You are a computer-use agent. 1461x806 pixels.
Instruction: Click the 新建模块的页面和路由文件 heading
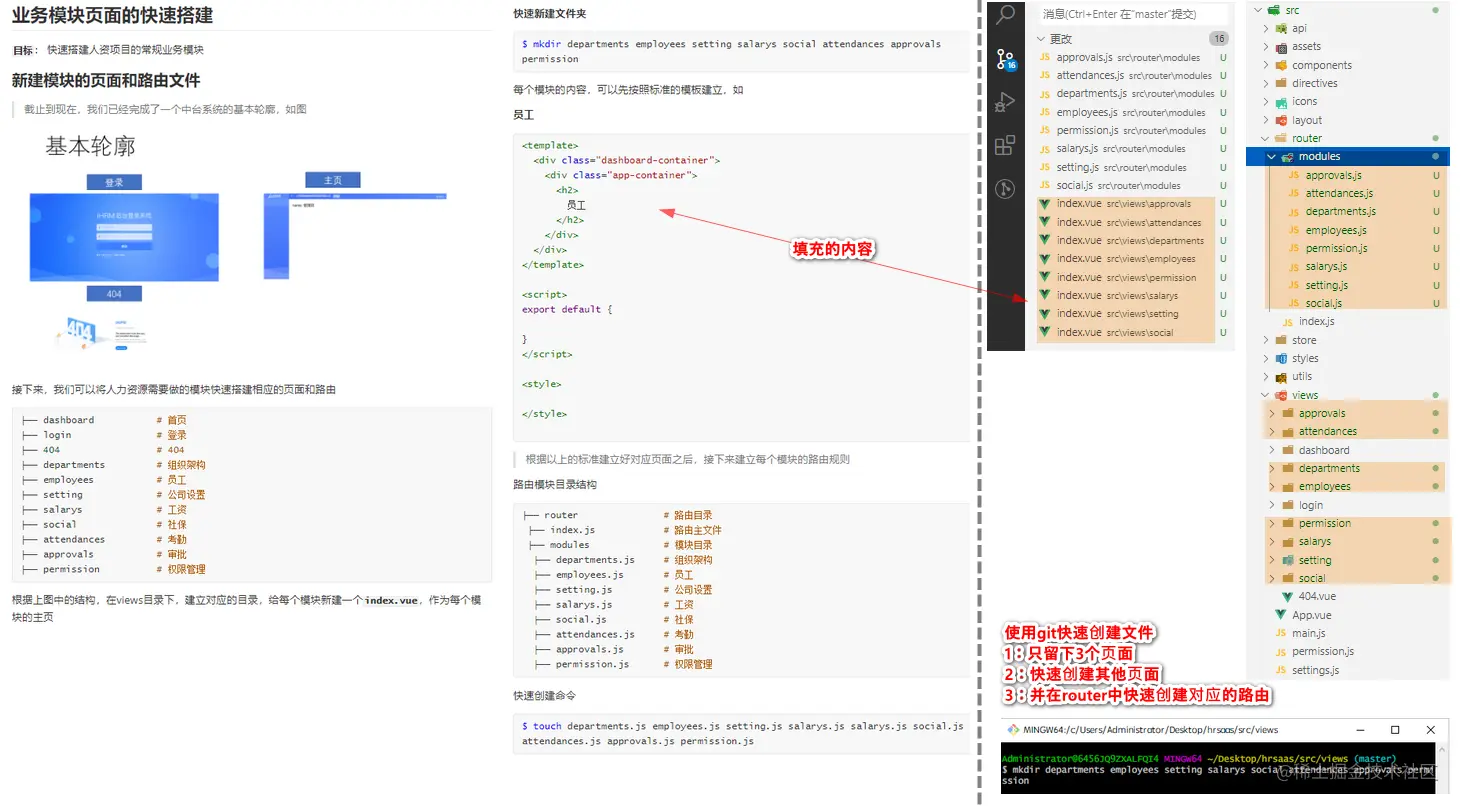click(x=106, y=80)
